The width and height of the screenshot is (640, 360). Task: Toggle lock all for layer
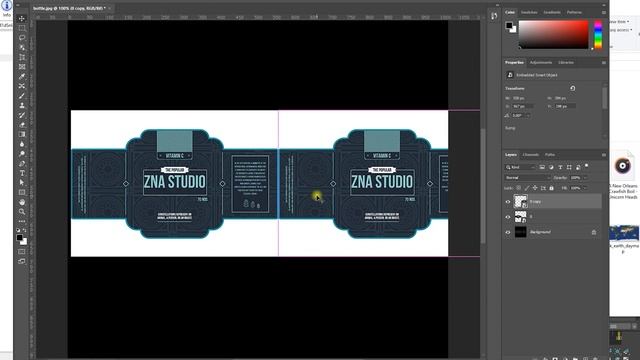551,188
